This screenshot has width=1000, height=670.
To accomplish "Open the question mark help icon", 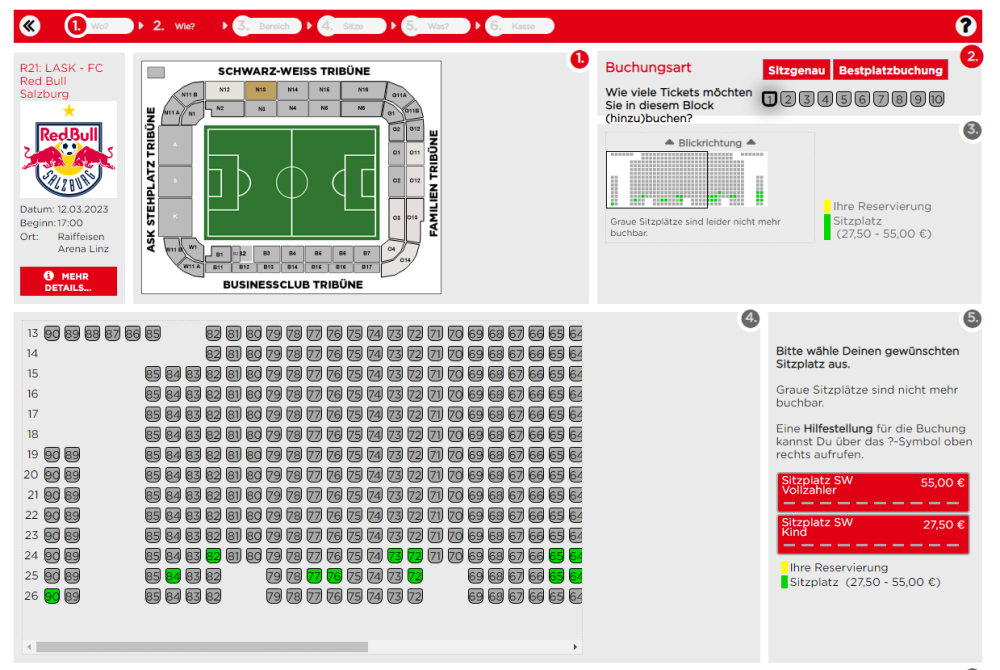I will [x=966, y=26].
